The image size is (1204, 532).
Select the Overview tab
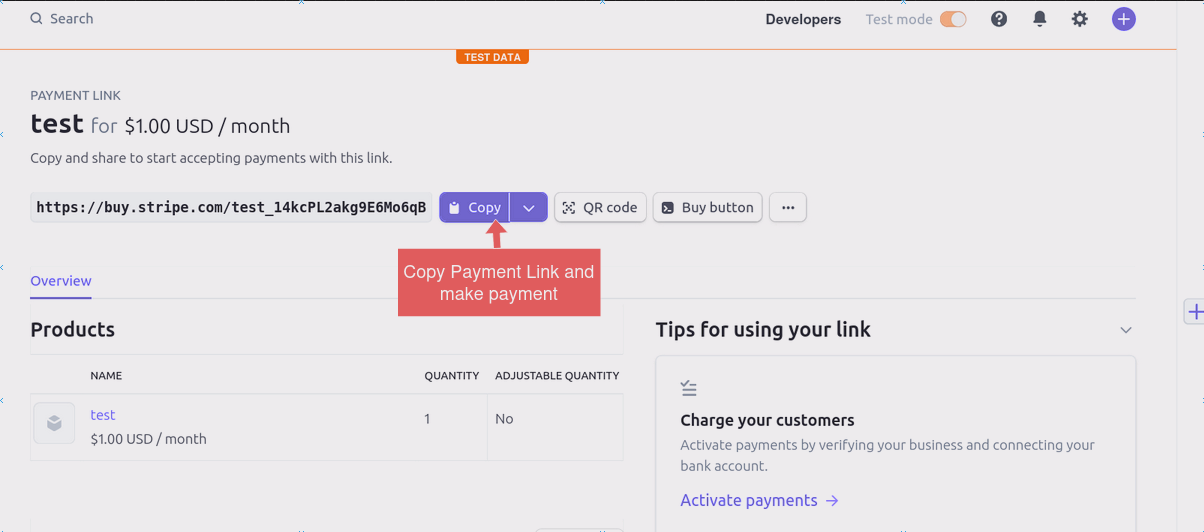(61, 281)
